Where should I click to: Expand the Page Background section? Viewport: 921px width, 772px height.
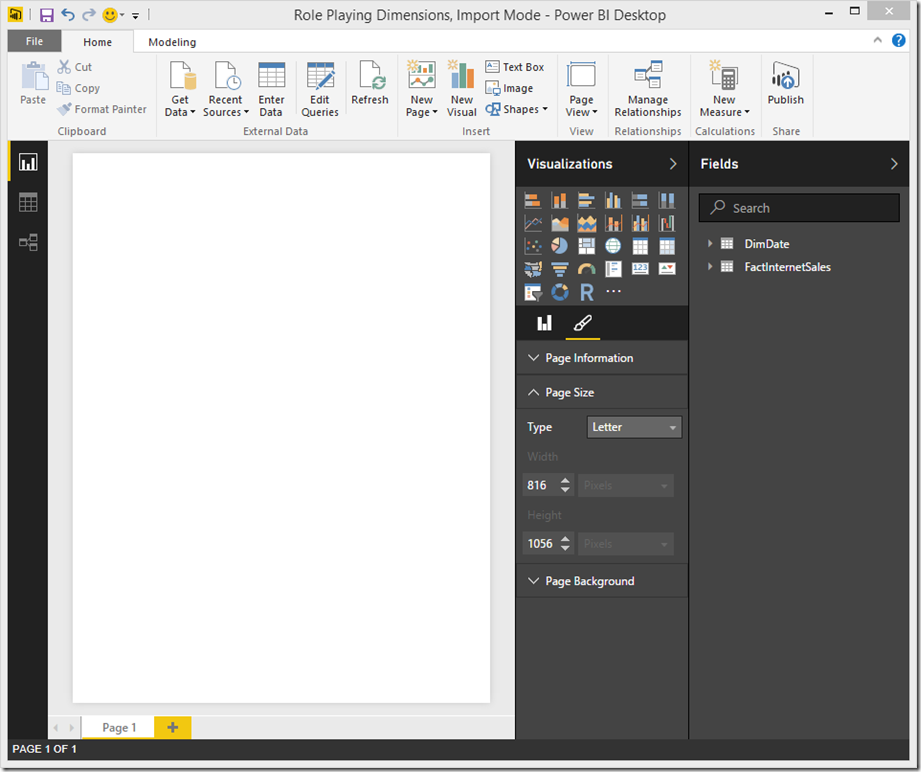click(601, 581)
